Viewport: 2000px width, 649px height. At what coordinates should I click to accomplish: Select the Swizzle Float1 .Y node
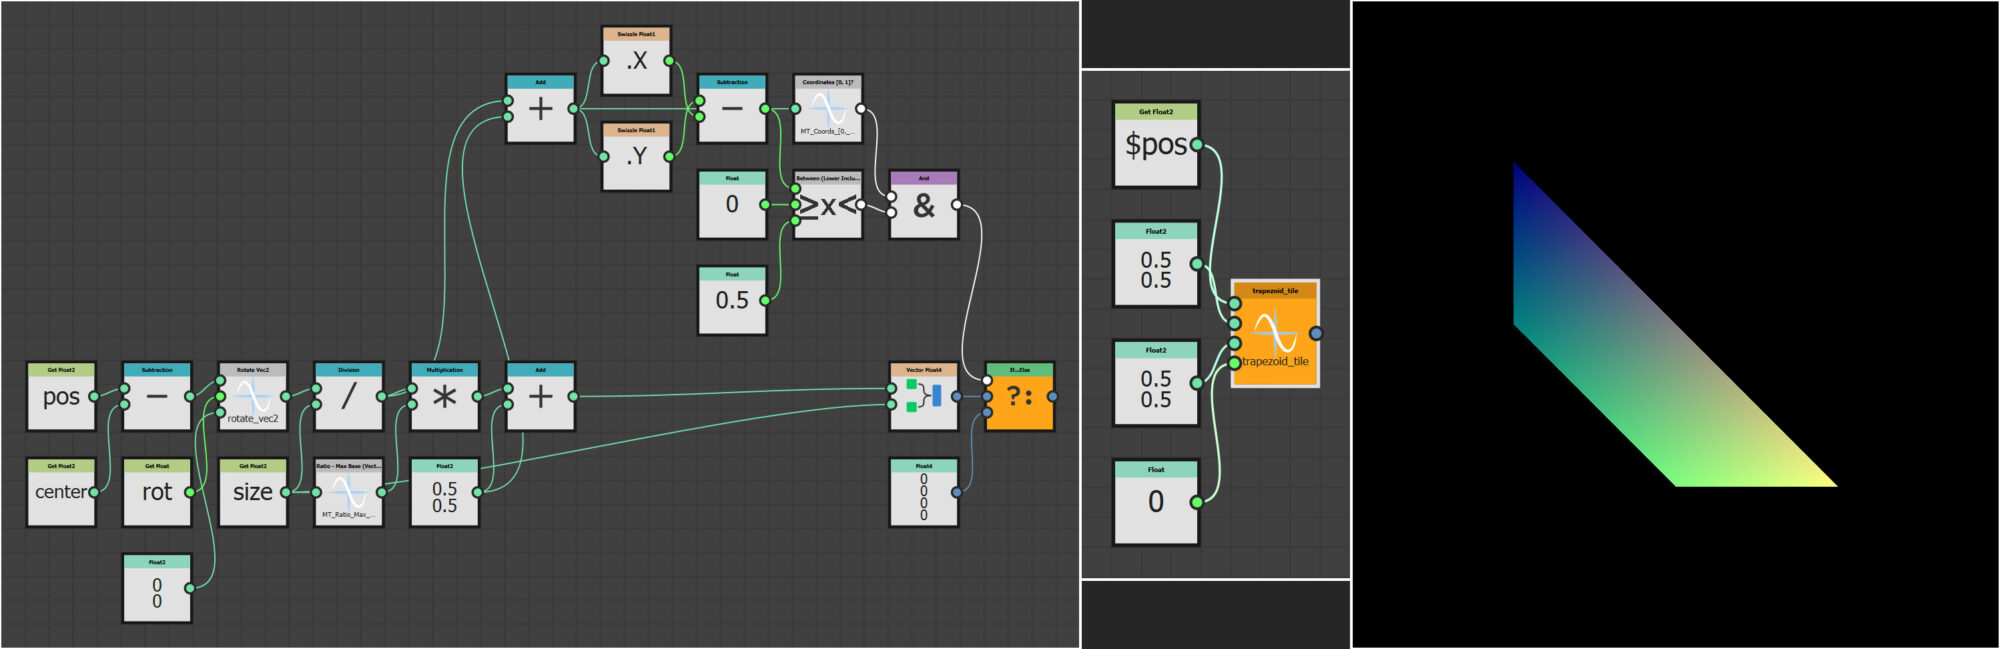636,156
